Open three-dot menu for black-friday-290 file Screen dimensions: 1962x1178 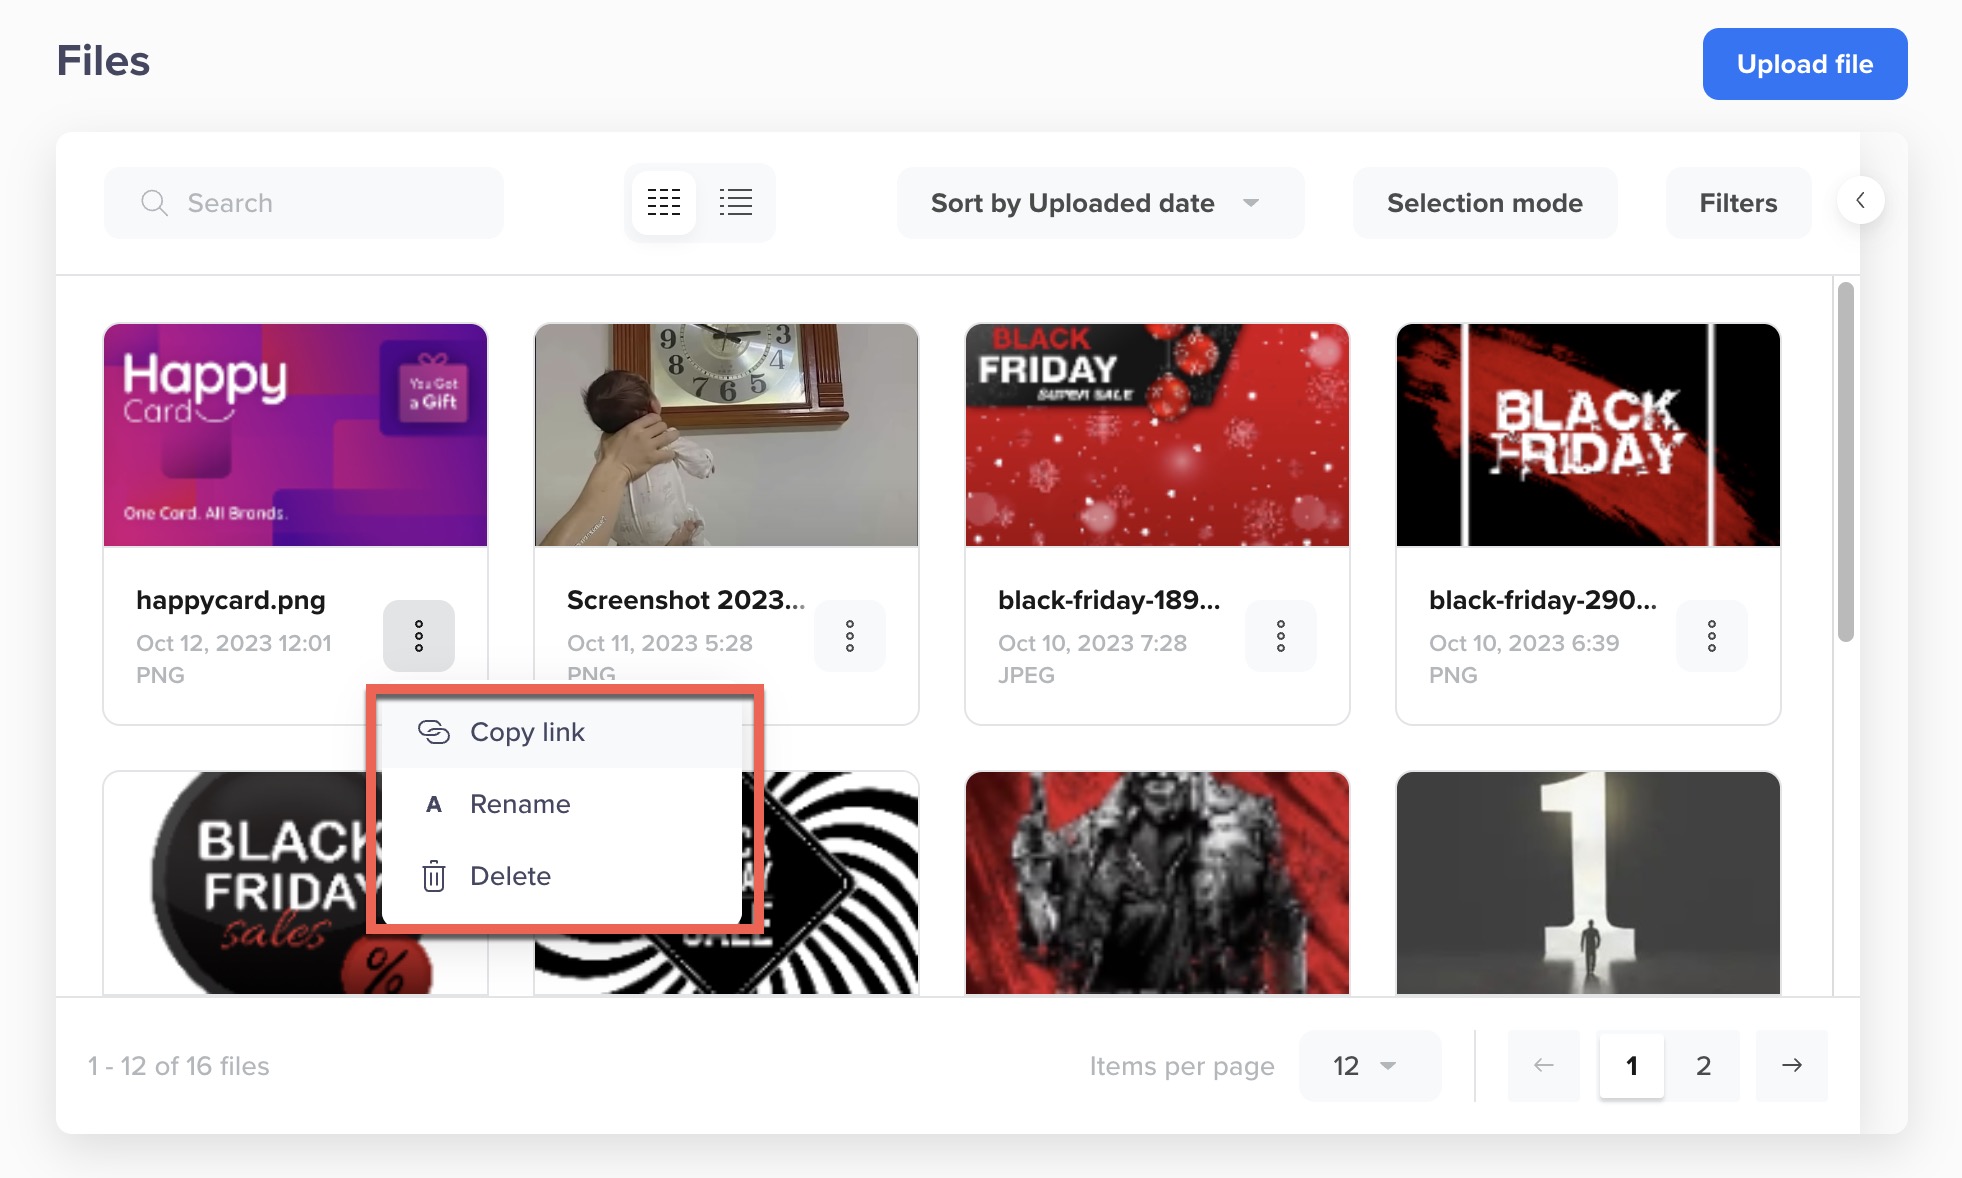point(1712,636)
